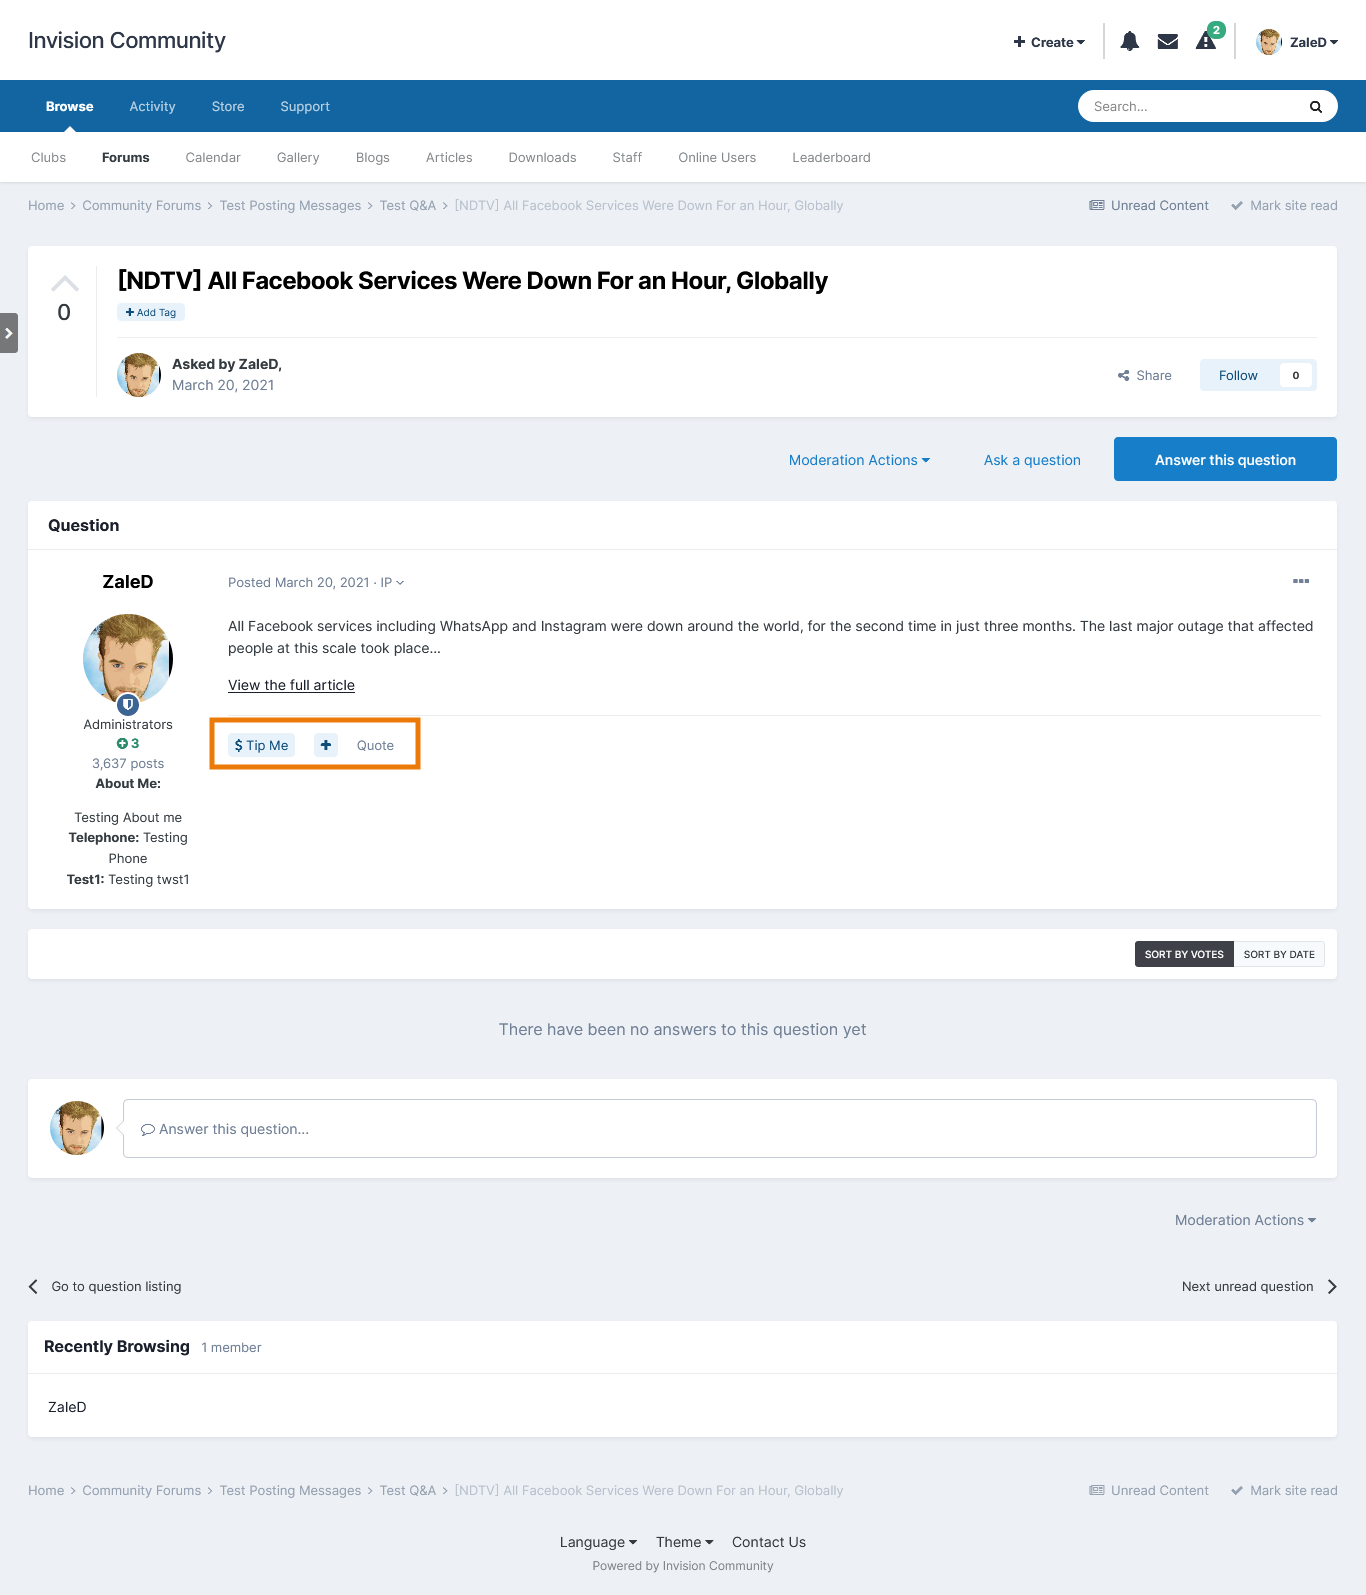Select Sort by Date
Viewport: 1366px width, 1595px height.
(x=1279, y=954)
